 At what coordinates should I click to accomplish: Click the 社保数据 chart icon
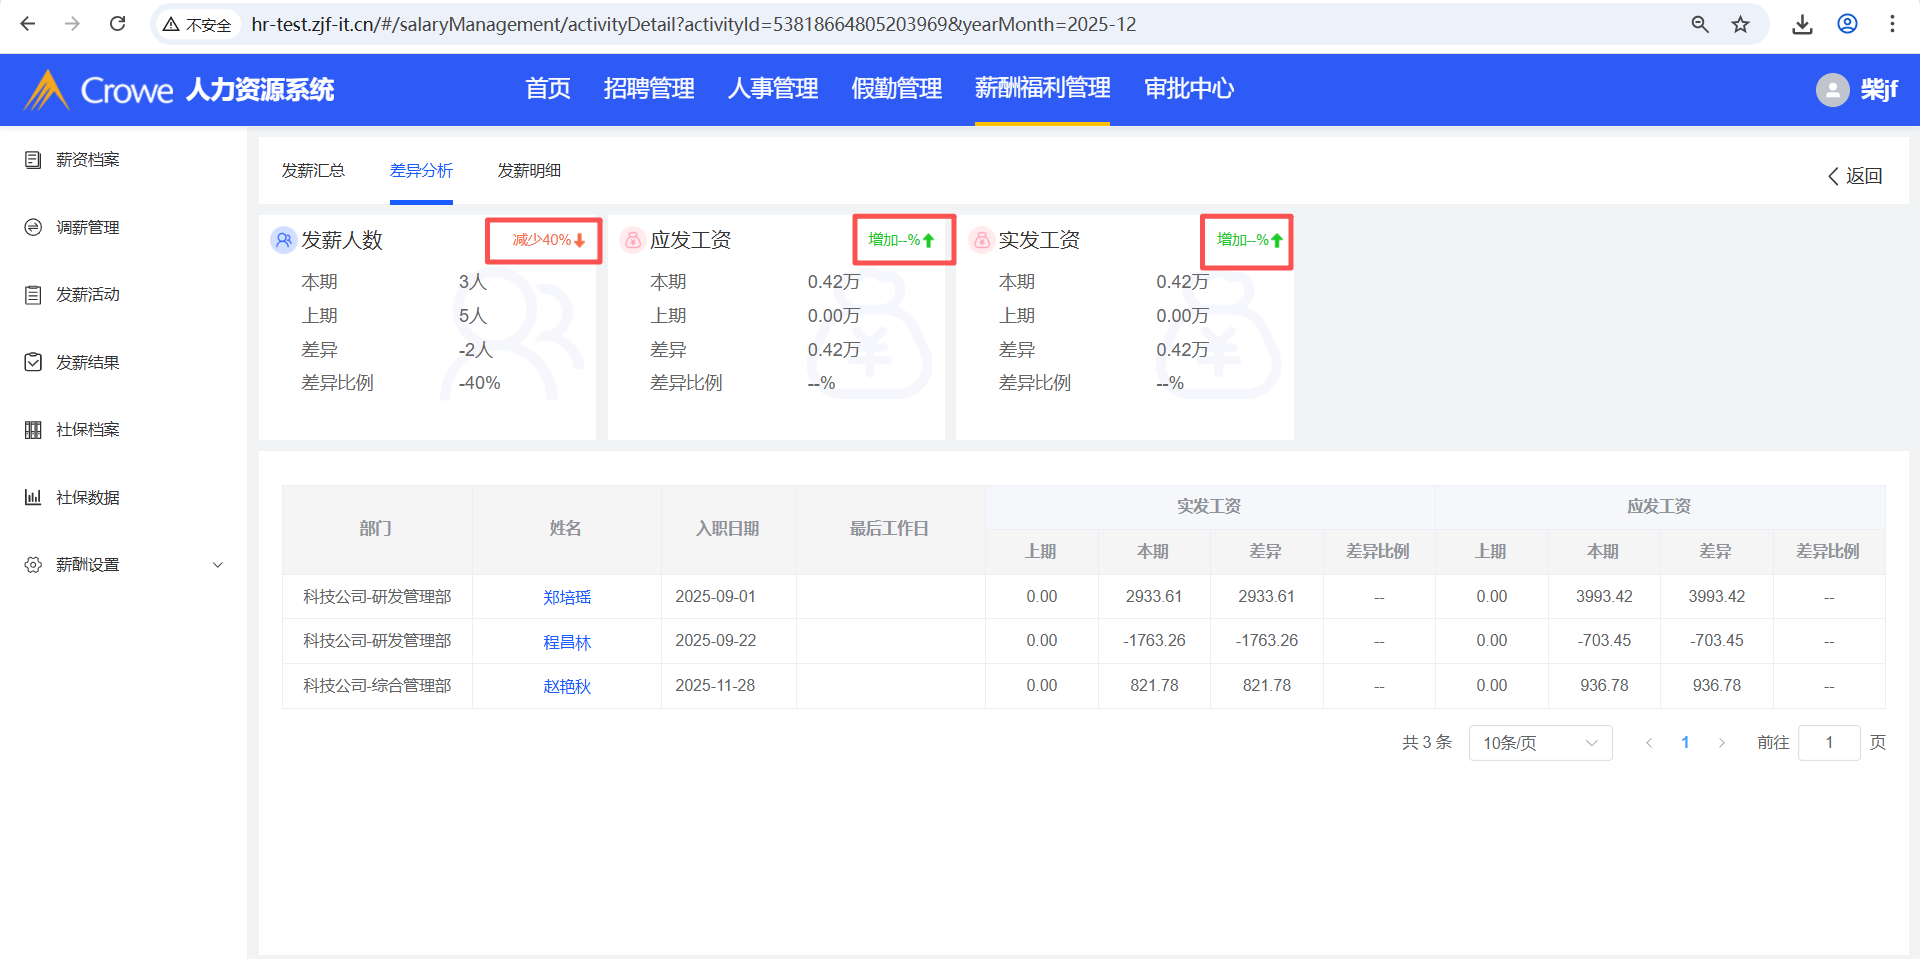click(33, 497)
